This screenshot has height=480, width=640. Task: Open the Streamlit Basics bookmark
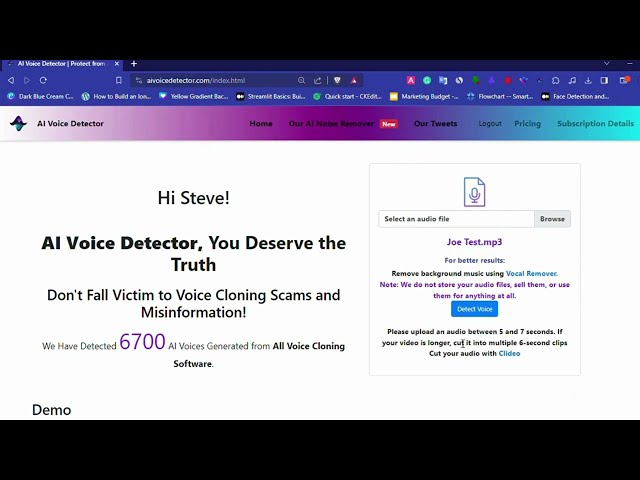tap(271, 96)
